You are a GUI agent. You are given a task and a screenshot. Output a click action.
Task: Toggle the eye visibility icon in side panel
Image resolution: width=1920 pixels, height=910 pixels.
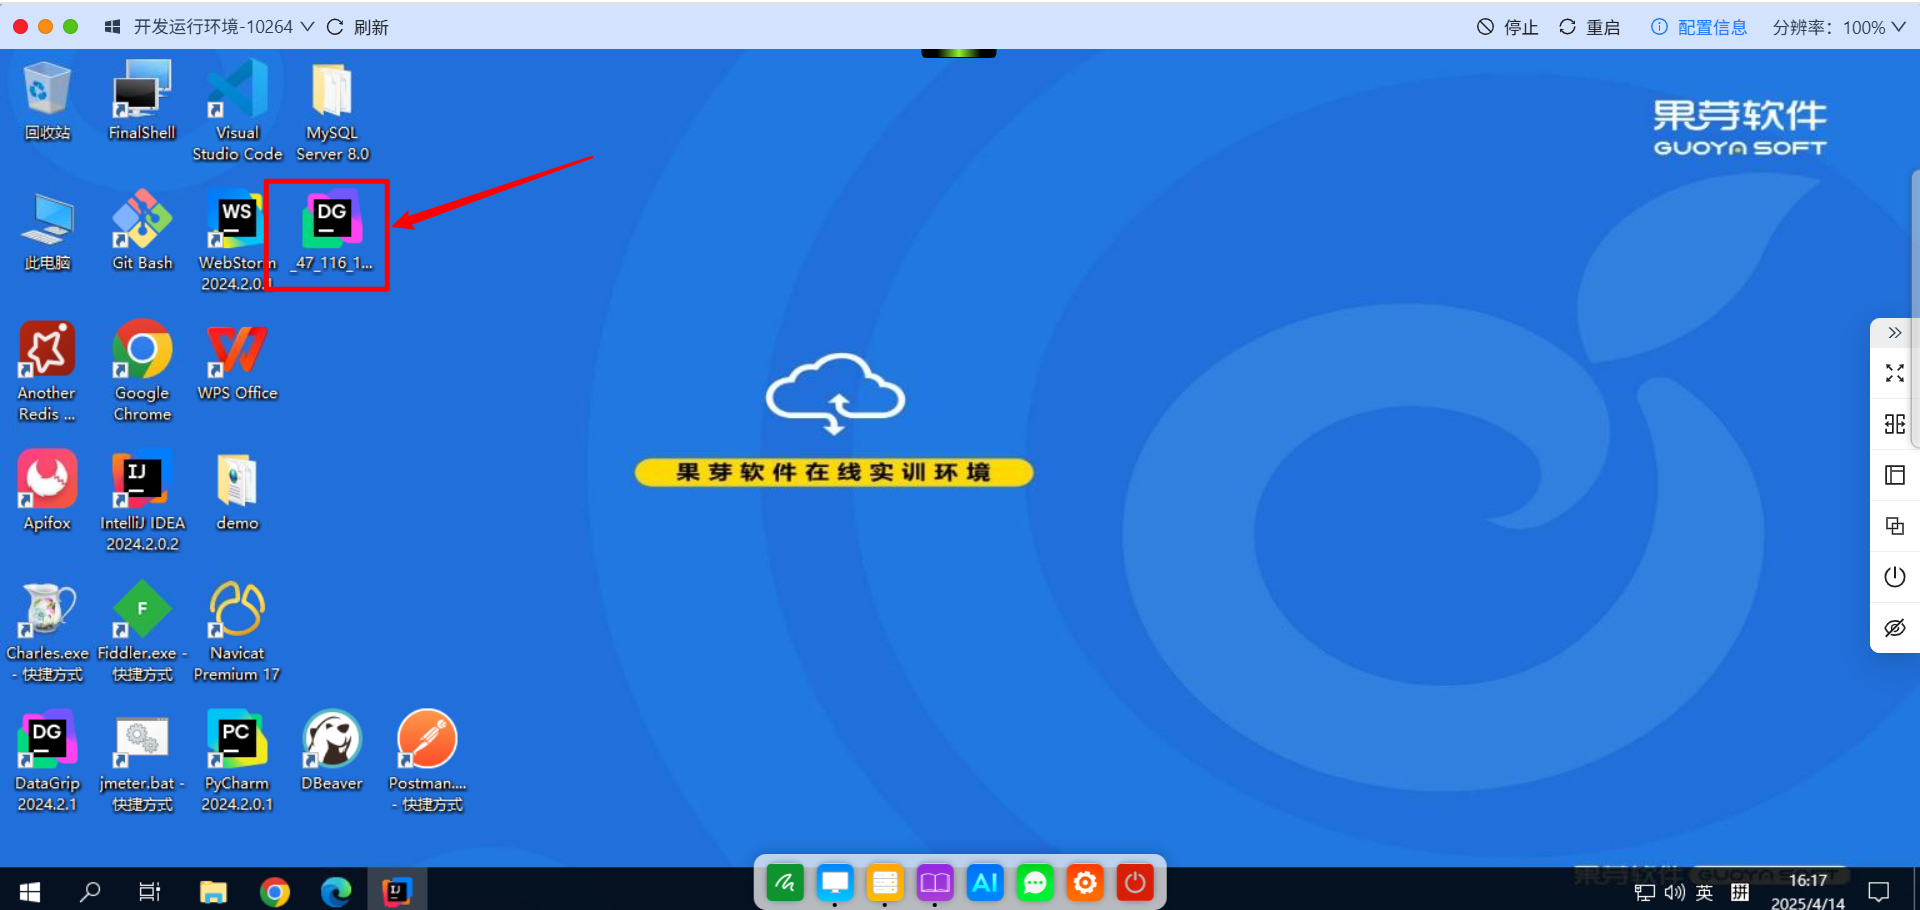click(1895, 628)
